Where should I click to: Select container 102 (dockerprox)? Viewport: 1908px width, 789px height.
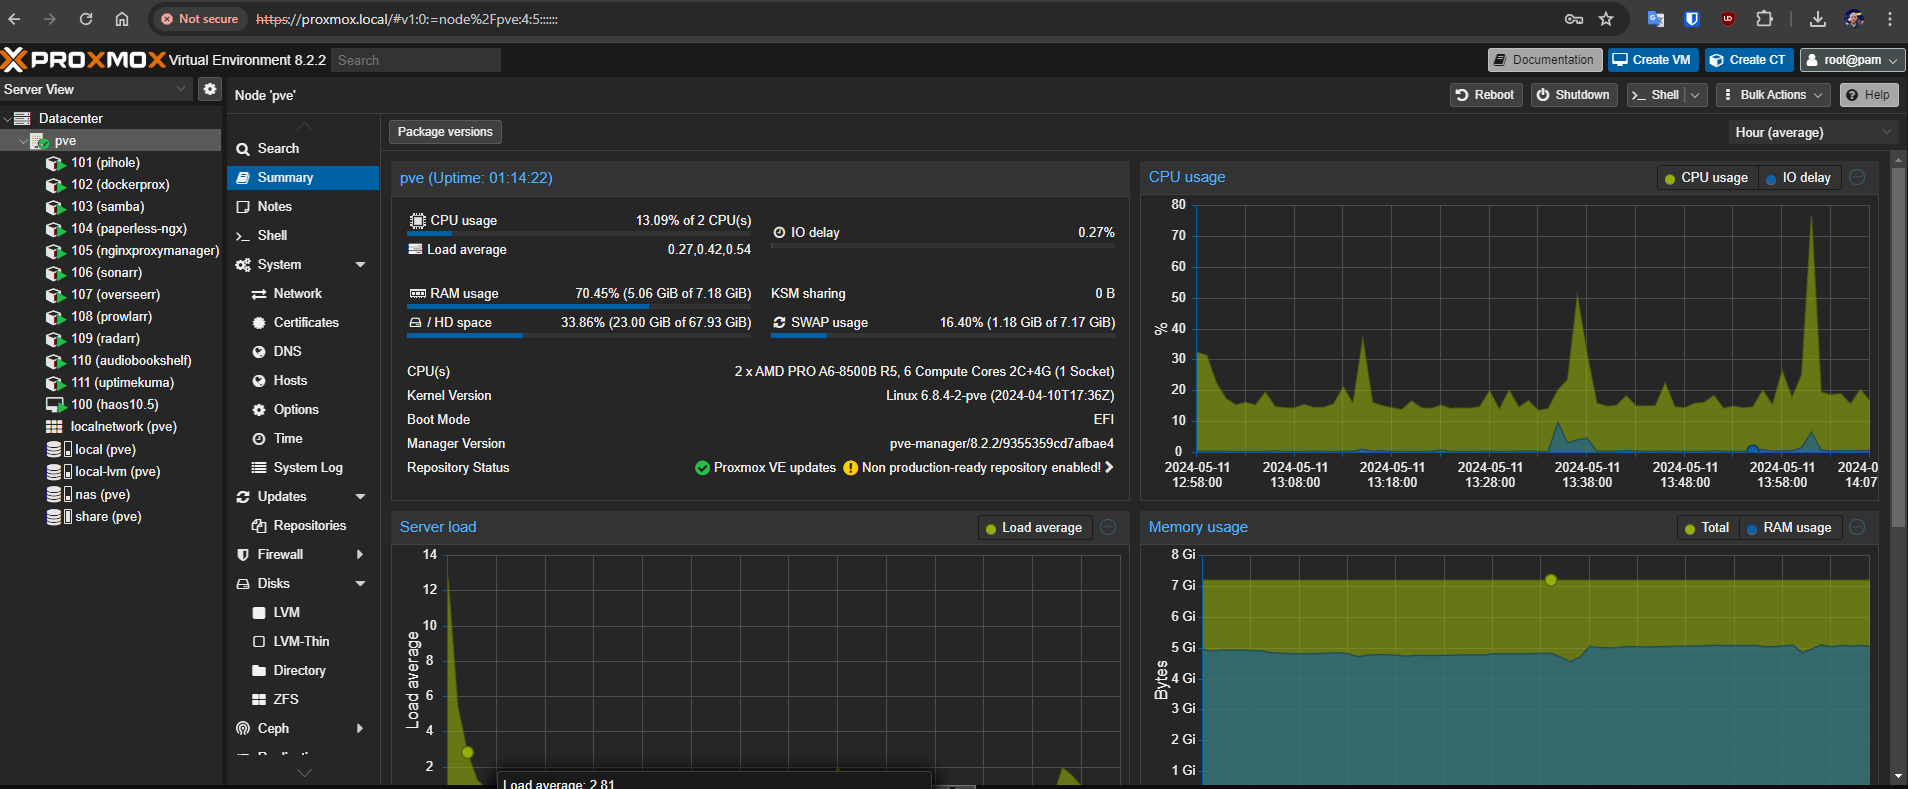click(x=120, y=184)
